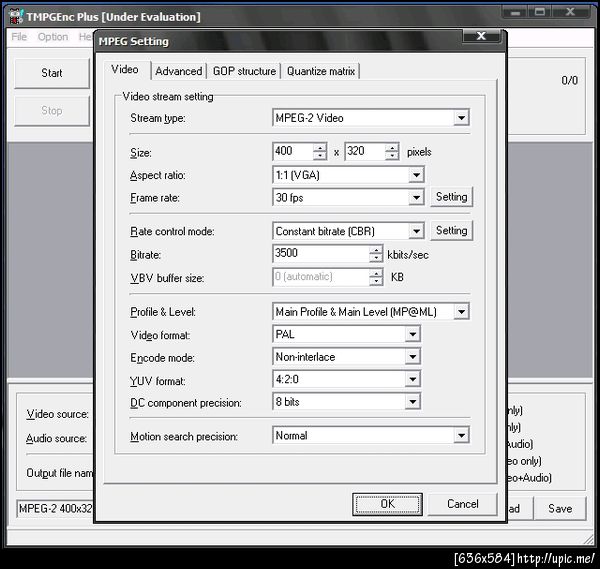
Task: Click the TMPGEnc application icon in title bar
Action: (16, 16)
